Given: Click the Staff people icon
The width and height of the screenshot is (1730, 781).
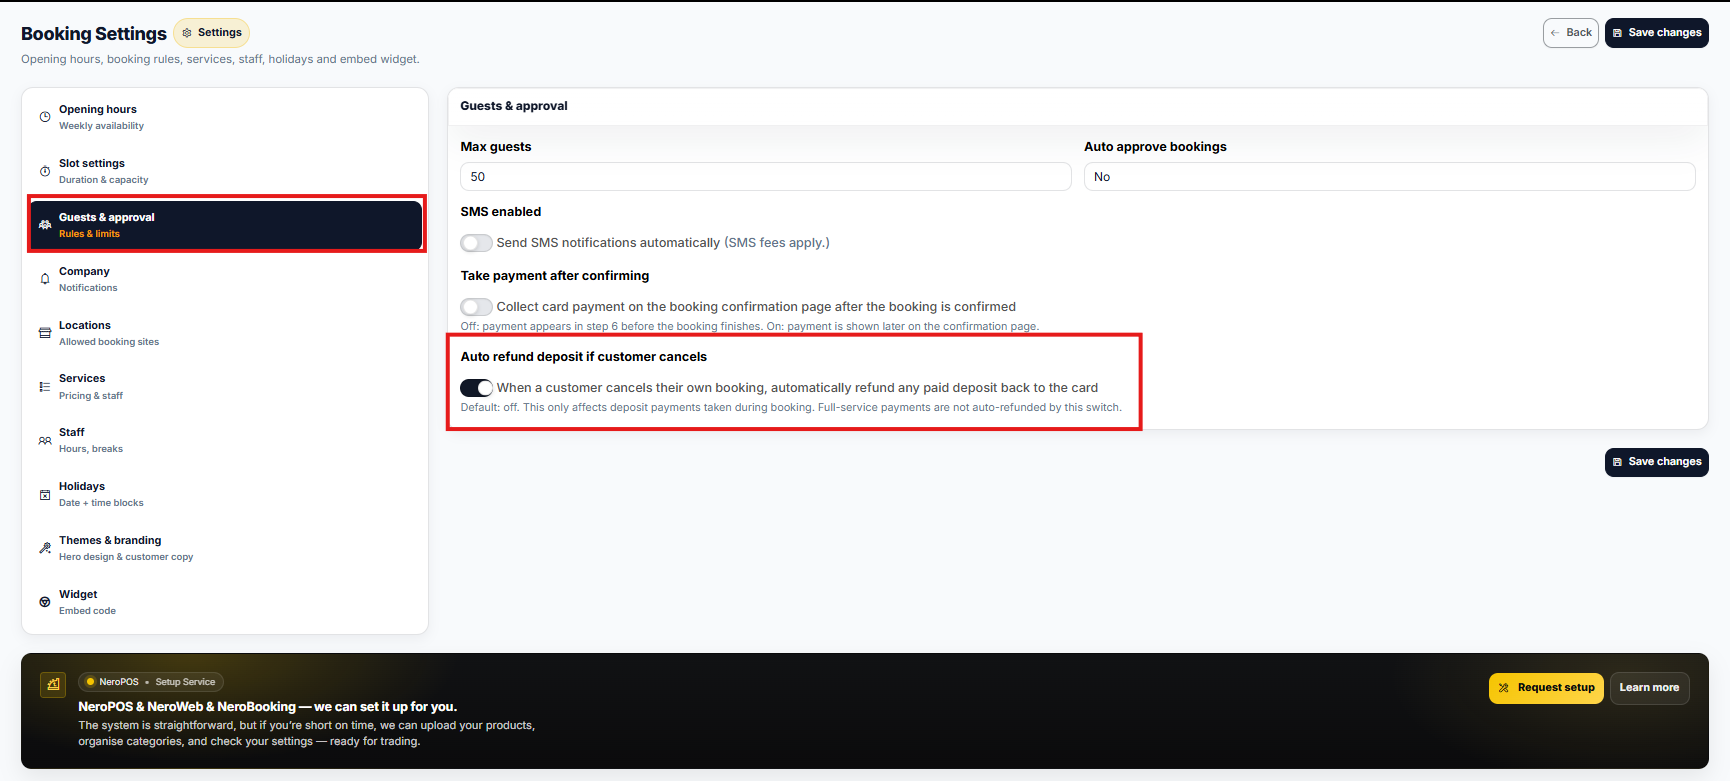Looking at the screenshot, I should pos(45,441).
